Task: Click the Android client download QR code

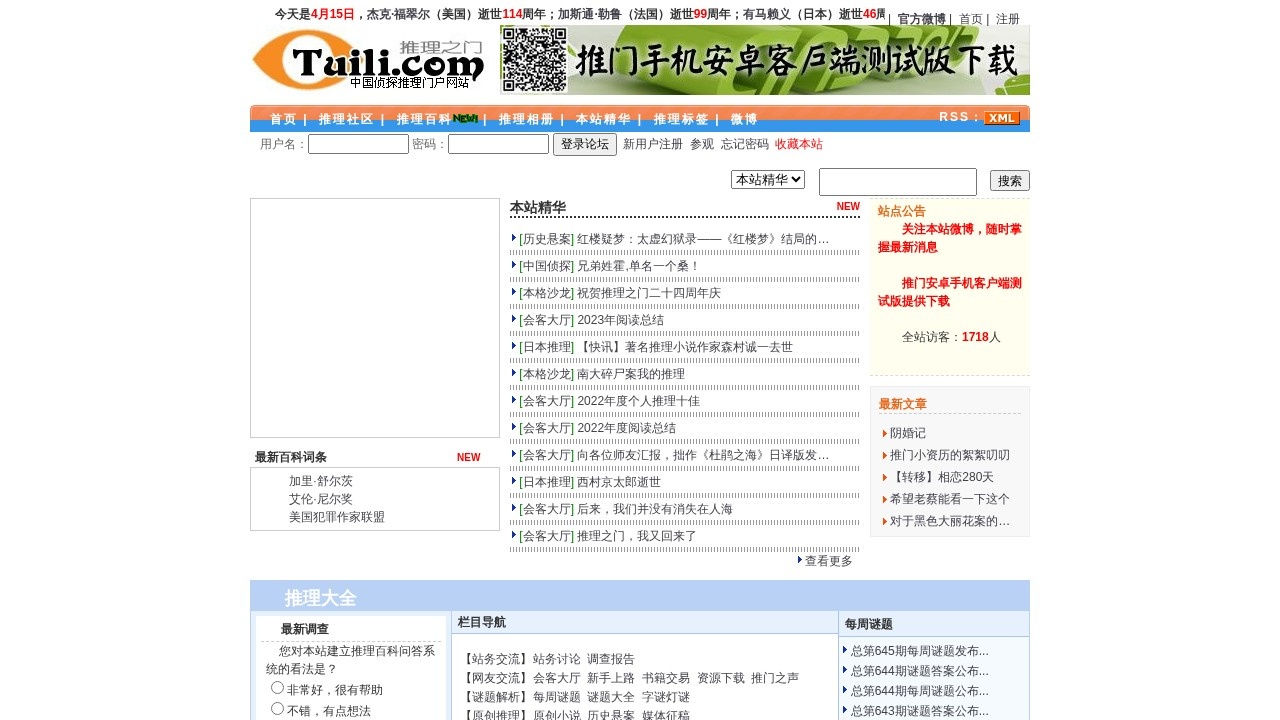Action: coord(535,61)
